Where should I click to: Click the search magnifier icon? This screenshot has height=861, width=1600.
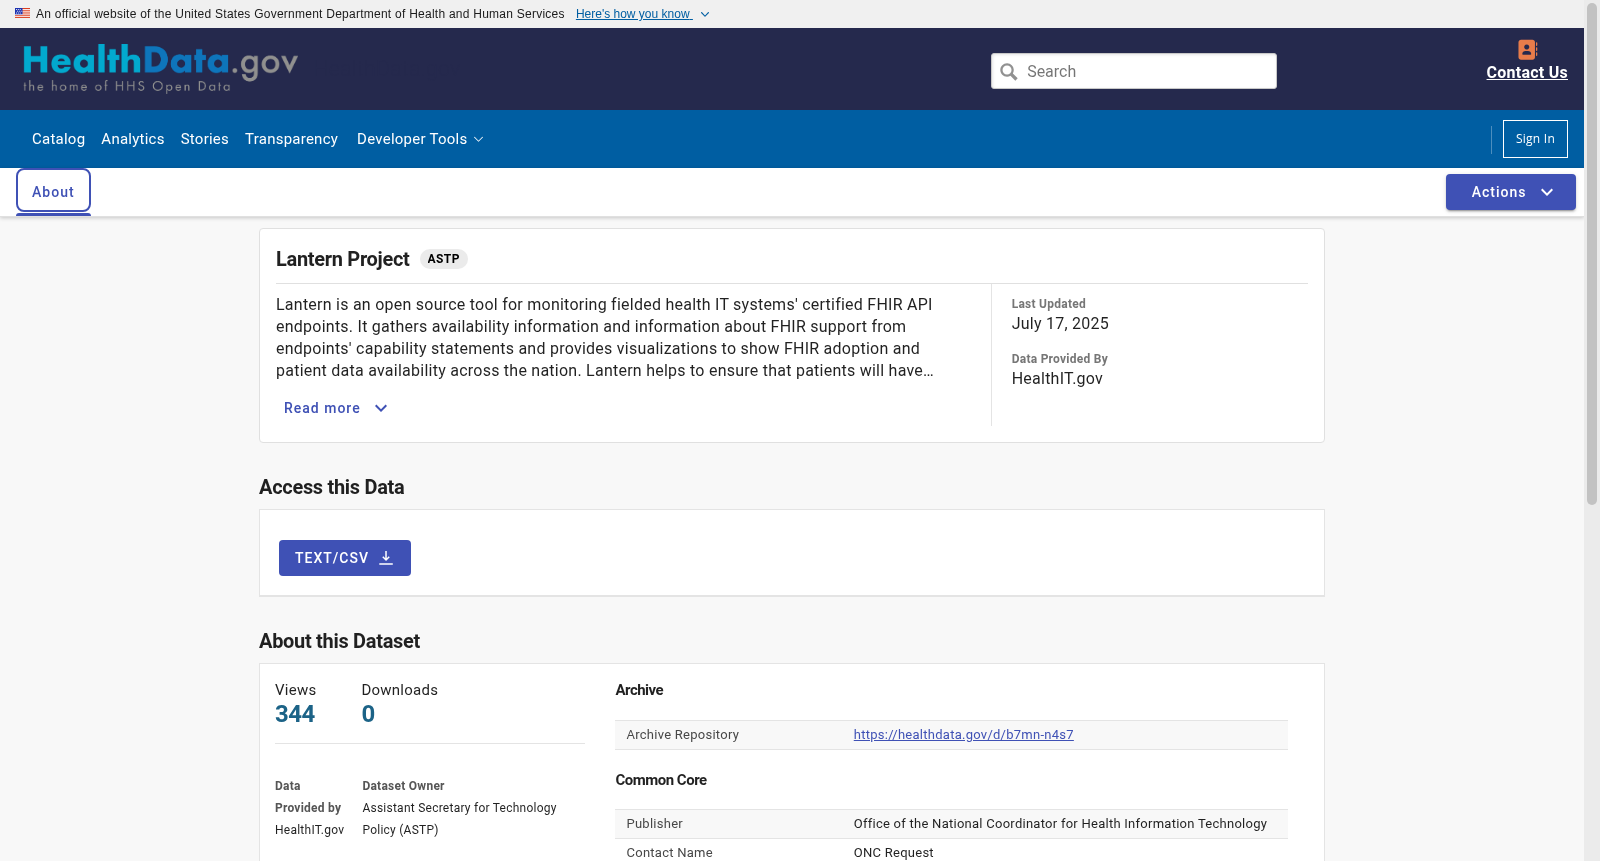1009,71
